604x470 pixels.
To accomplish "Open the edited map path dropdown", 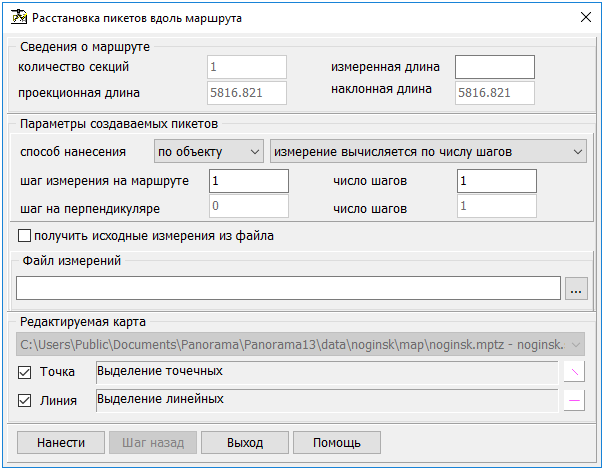I will (301, 345).
